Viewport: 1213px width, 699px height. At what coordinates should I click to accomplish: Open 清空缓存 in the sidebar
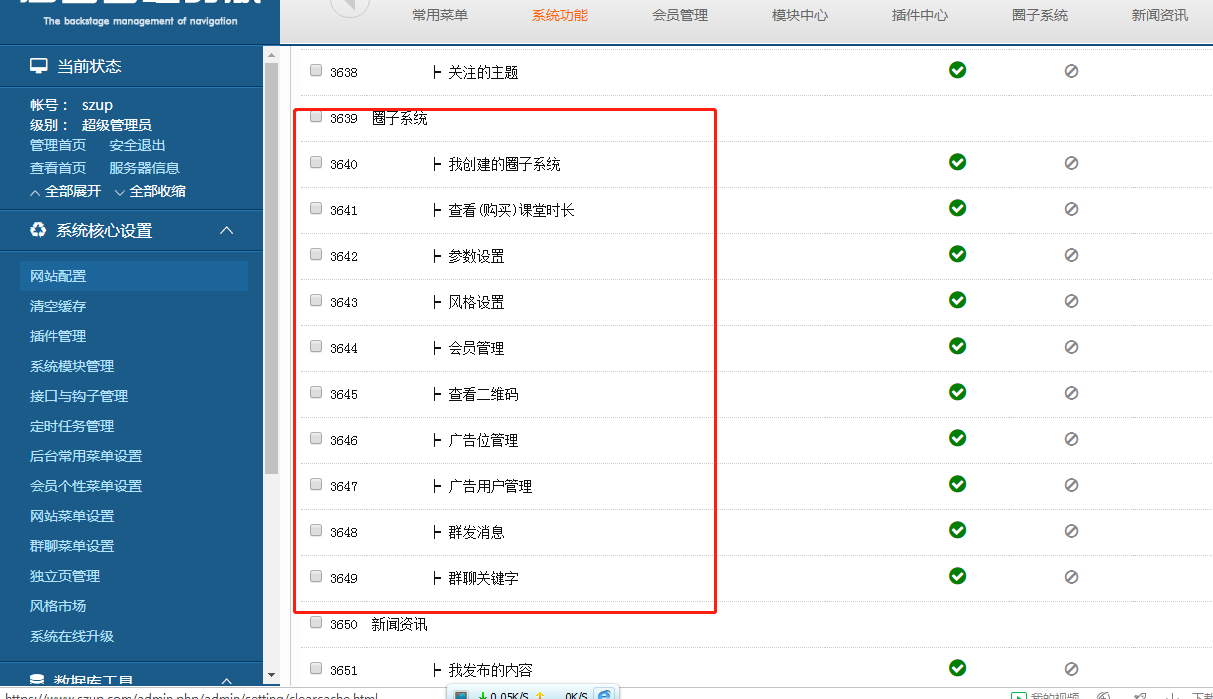coord(58,306)
